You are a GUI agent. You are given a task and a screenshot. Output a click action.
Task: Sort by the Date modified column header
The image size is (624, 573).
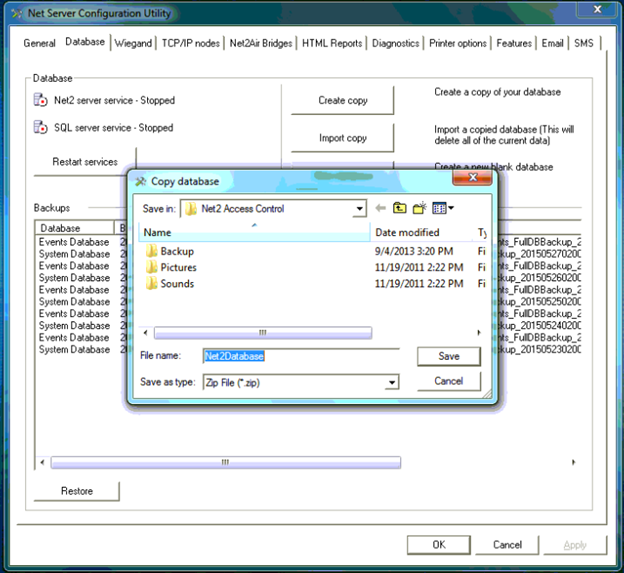(422, 232)
